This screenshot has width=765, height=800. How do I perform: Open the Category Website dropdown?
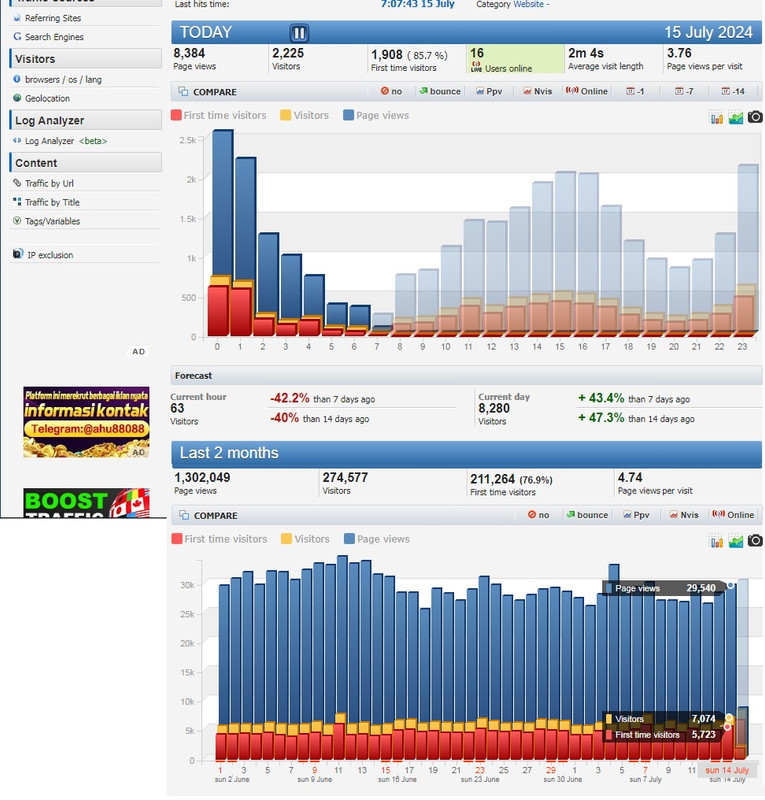525,5
